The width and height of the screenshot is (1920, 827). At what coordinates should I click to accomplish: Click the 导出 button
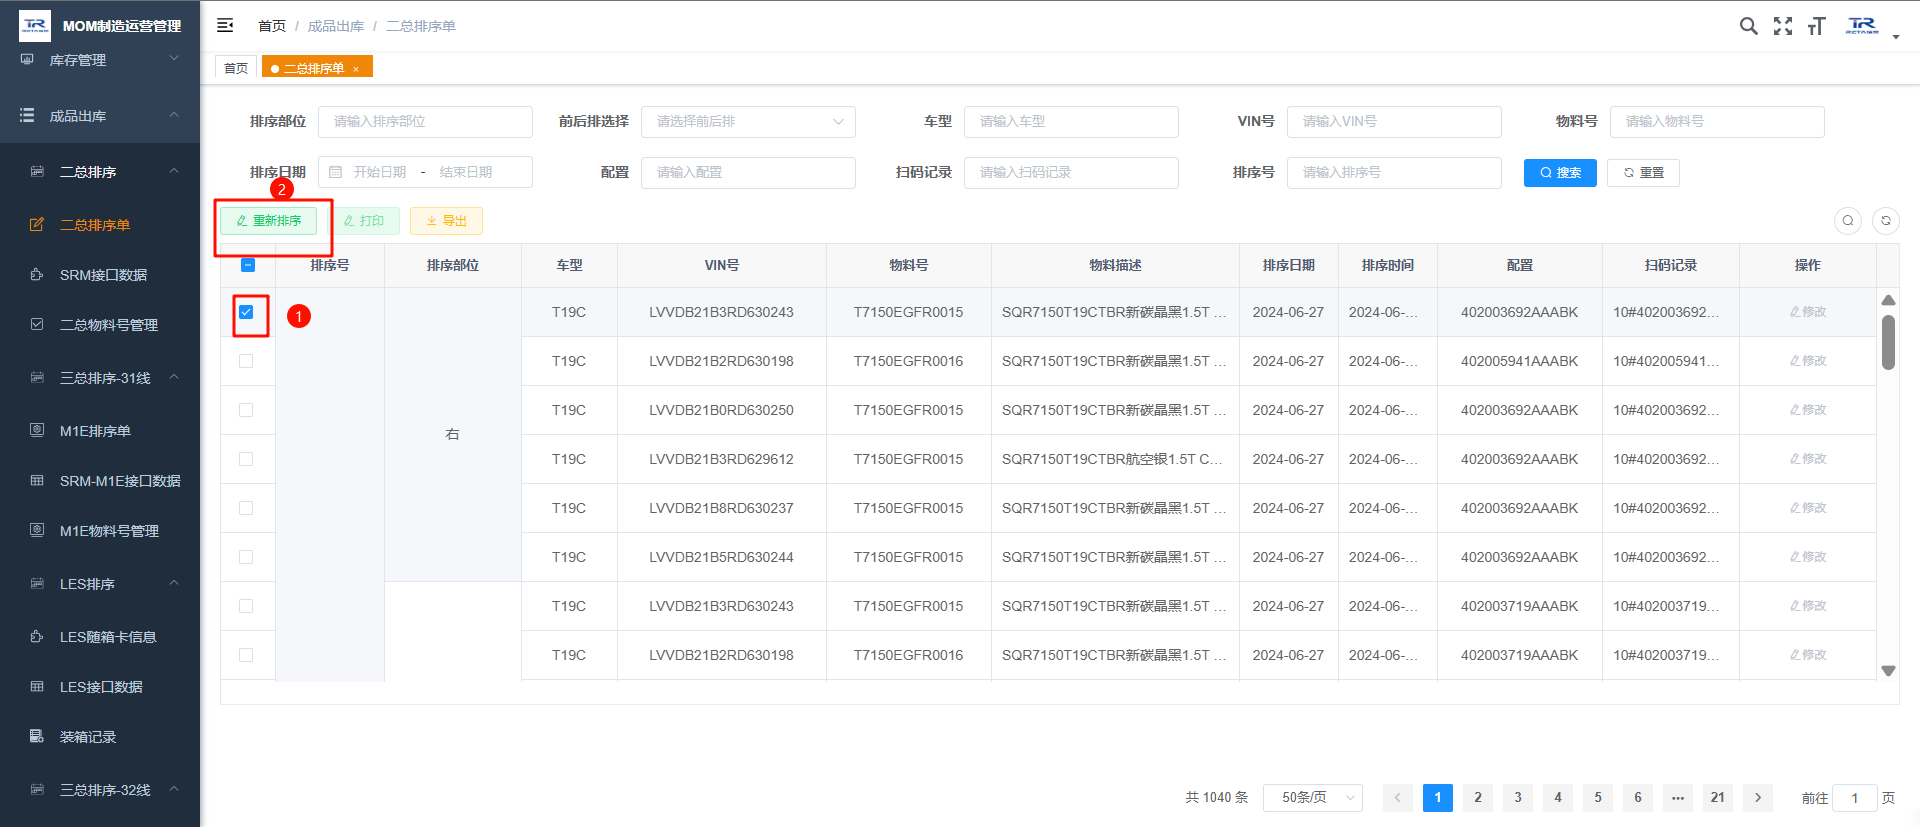[x=446, y=221]
